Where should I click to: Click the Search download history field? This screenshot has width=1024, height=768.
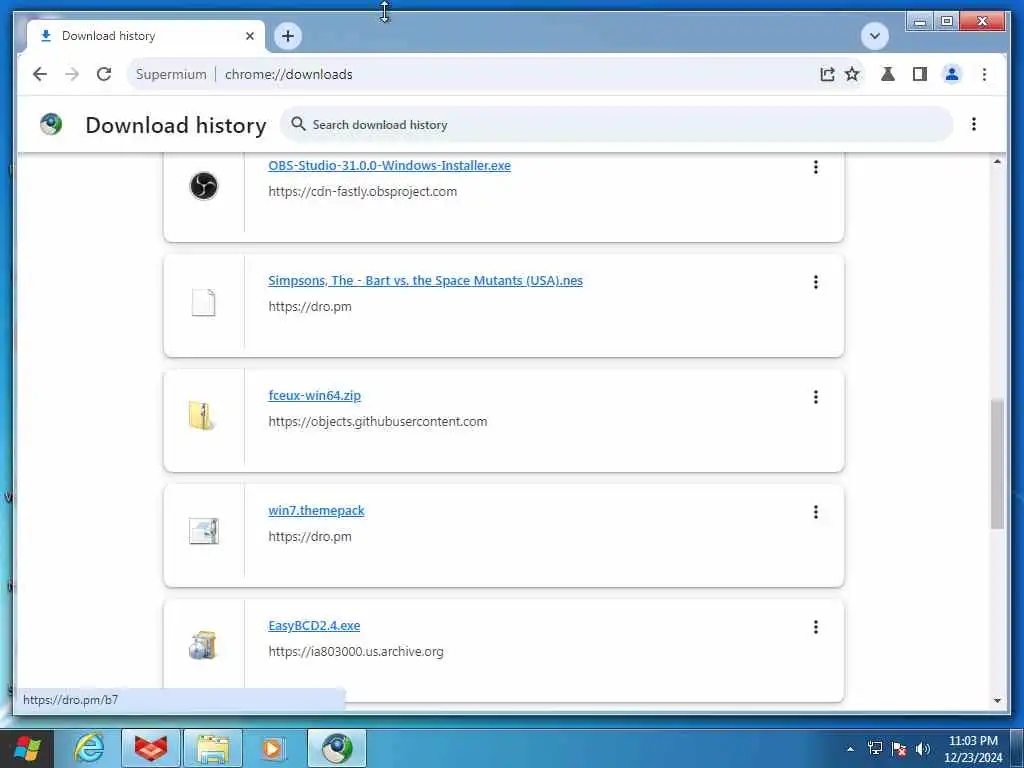point(616,124)
